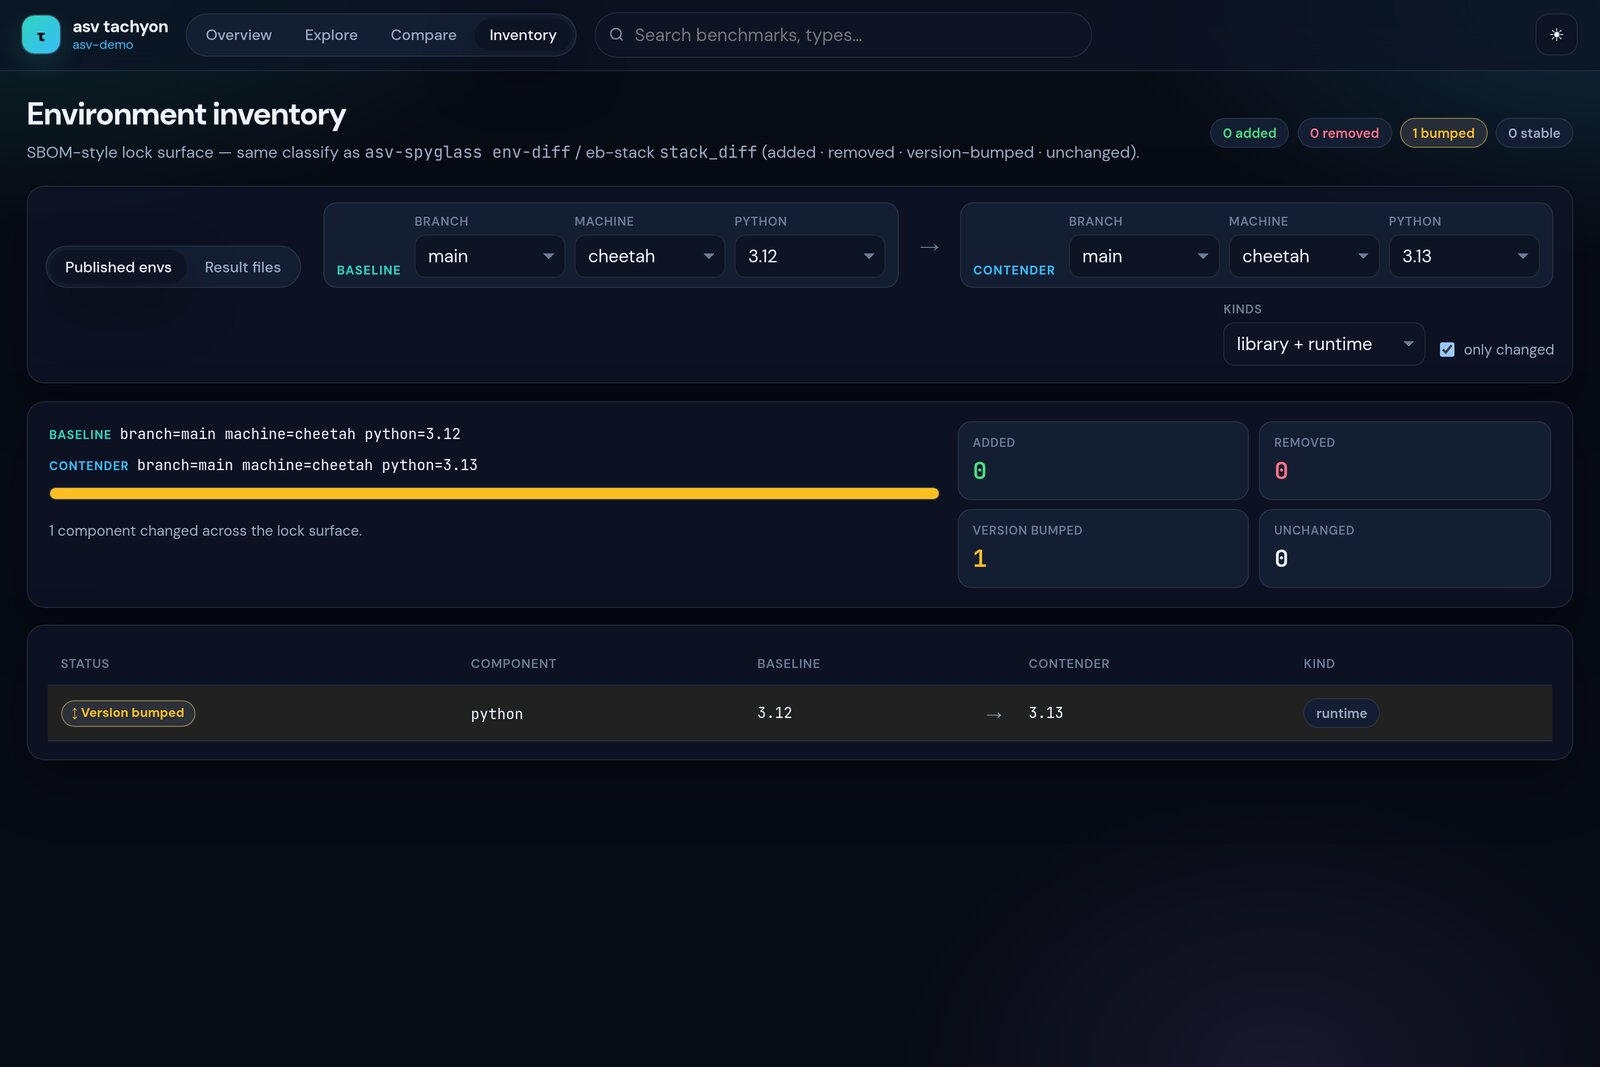This screenshot has width=1600, height=1067.
Task: Click the Version bumped status pill
Action: coord(128,713)
